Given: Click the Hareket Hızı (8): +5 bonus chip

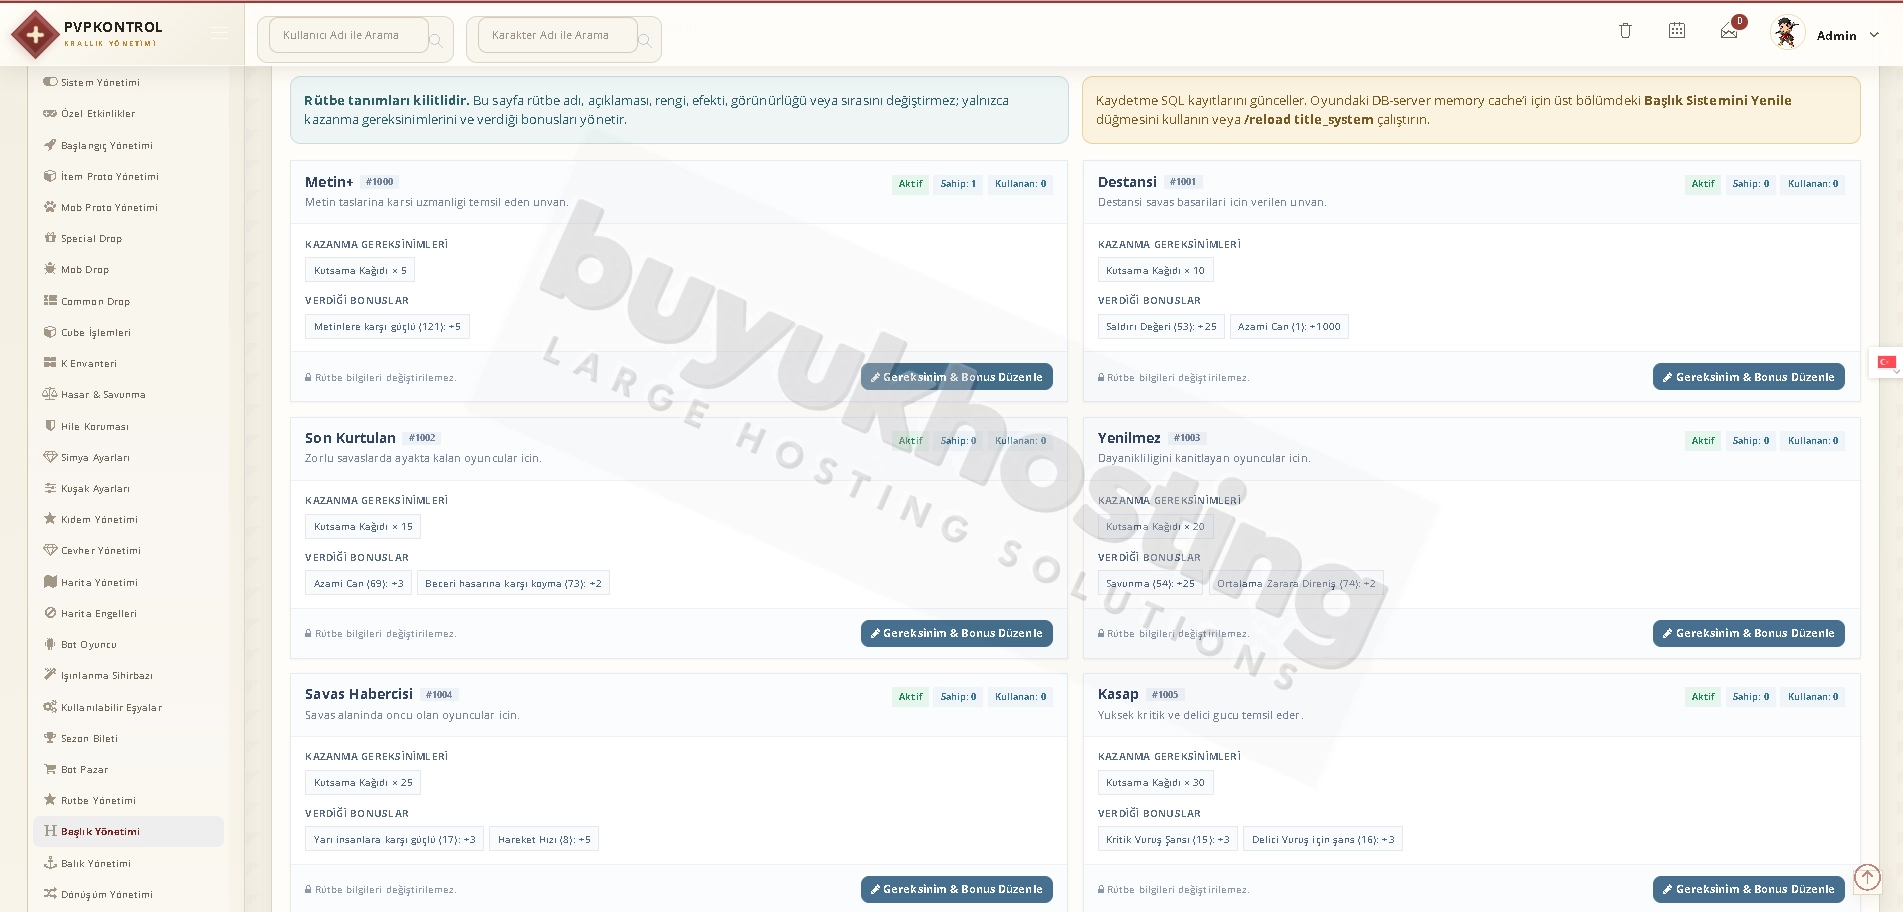Looking at the screenshot, I should 544,839.
